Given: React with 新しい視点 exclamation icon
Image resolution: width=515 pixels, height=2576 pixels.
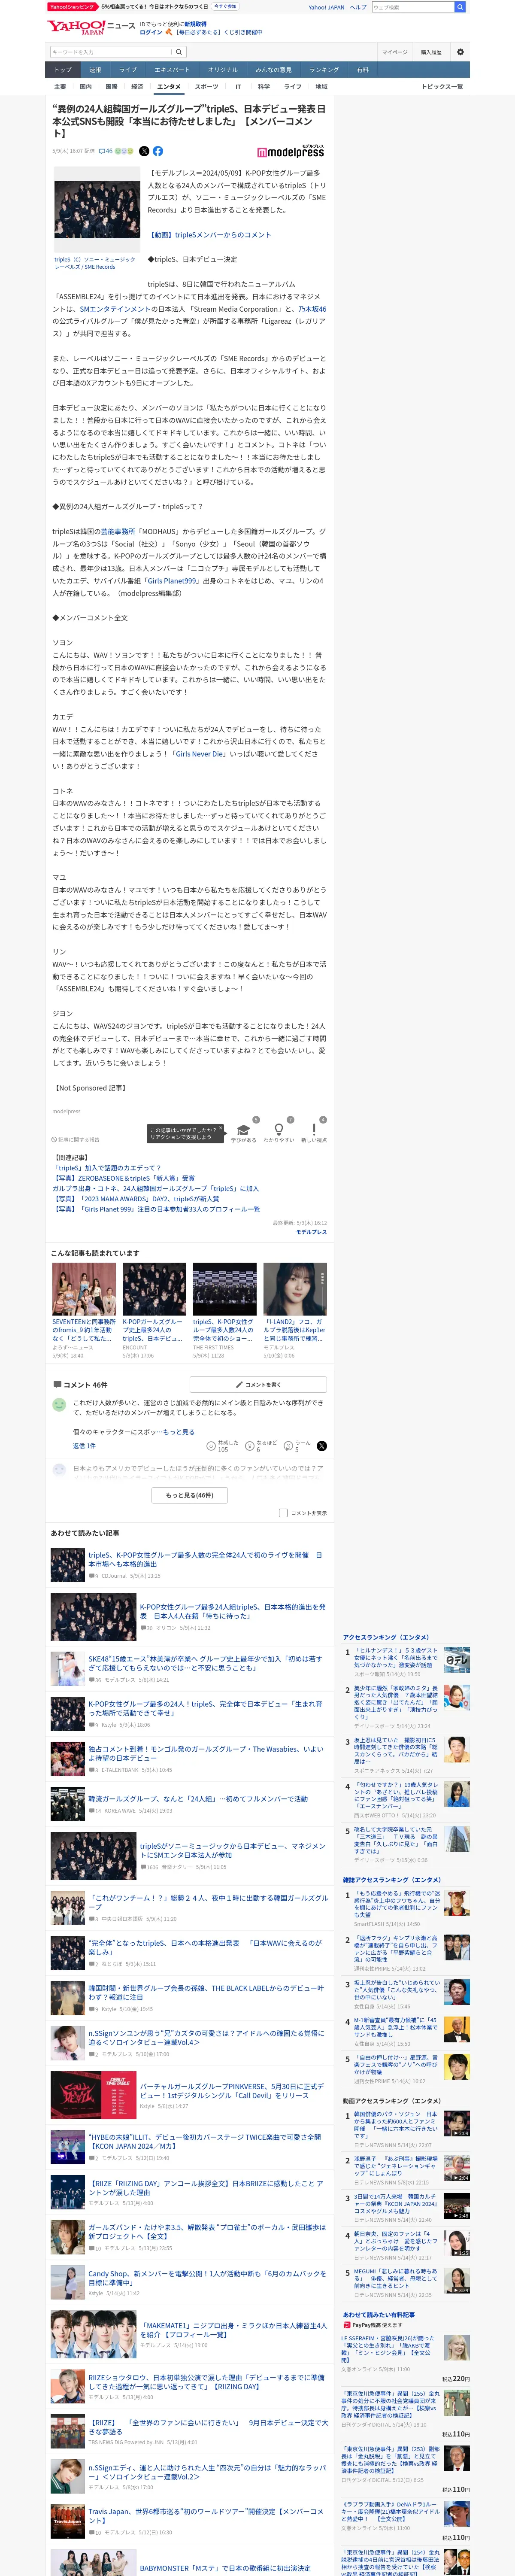Looking at the screenshot, I should [314, 1130].
